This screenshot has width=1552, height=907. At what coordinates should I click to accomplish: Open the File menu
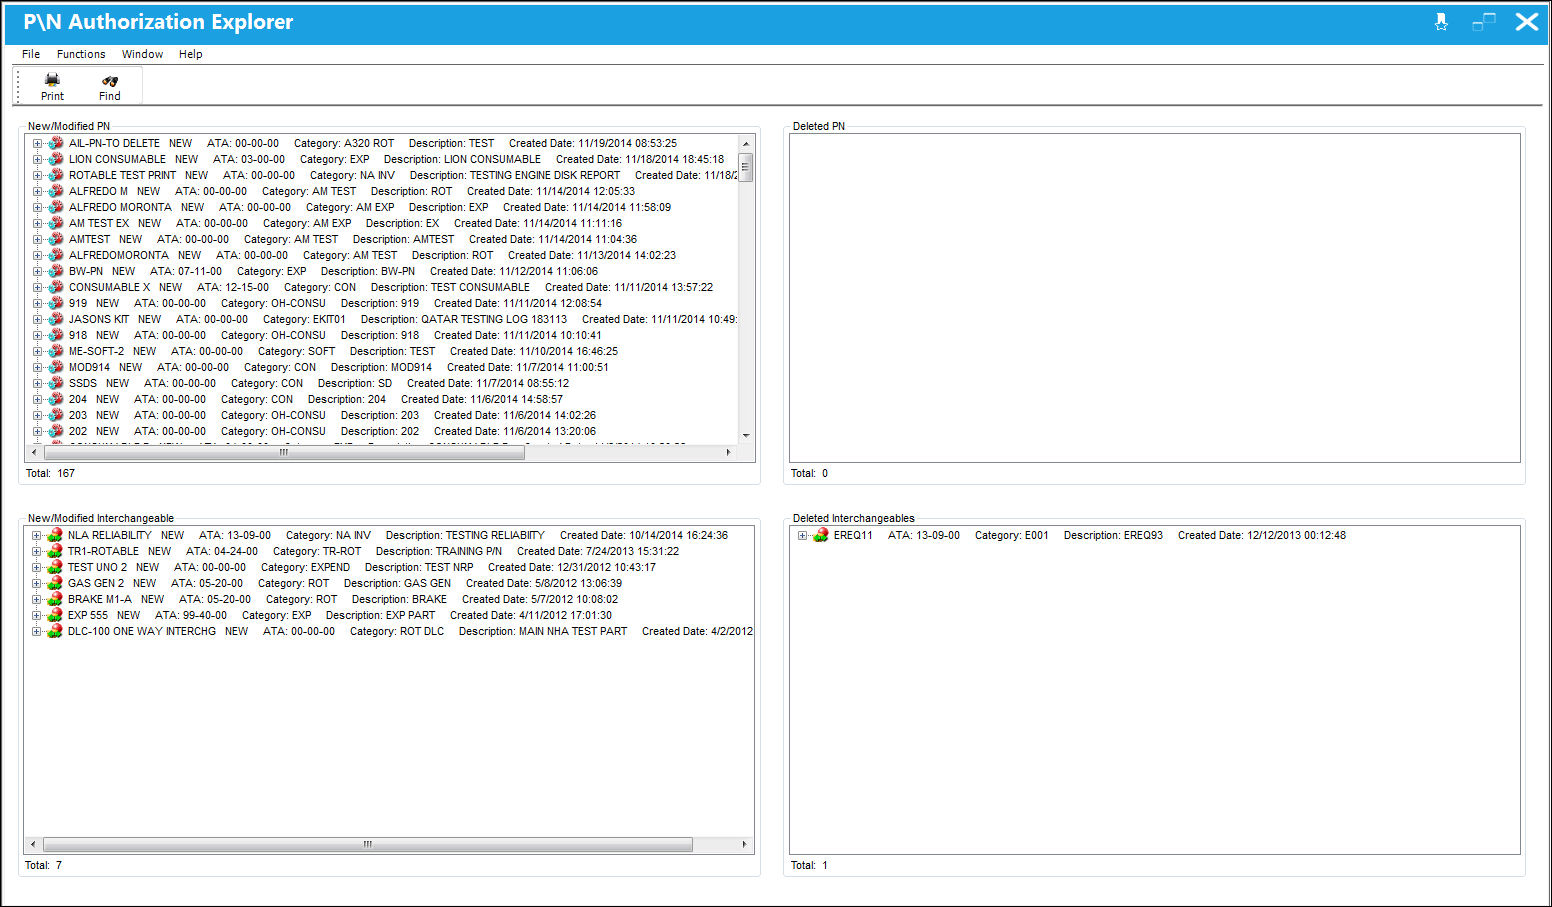[31, 54]
